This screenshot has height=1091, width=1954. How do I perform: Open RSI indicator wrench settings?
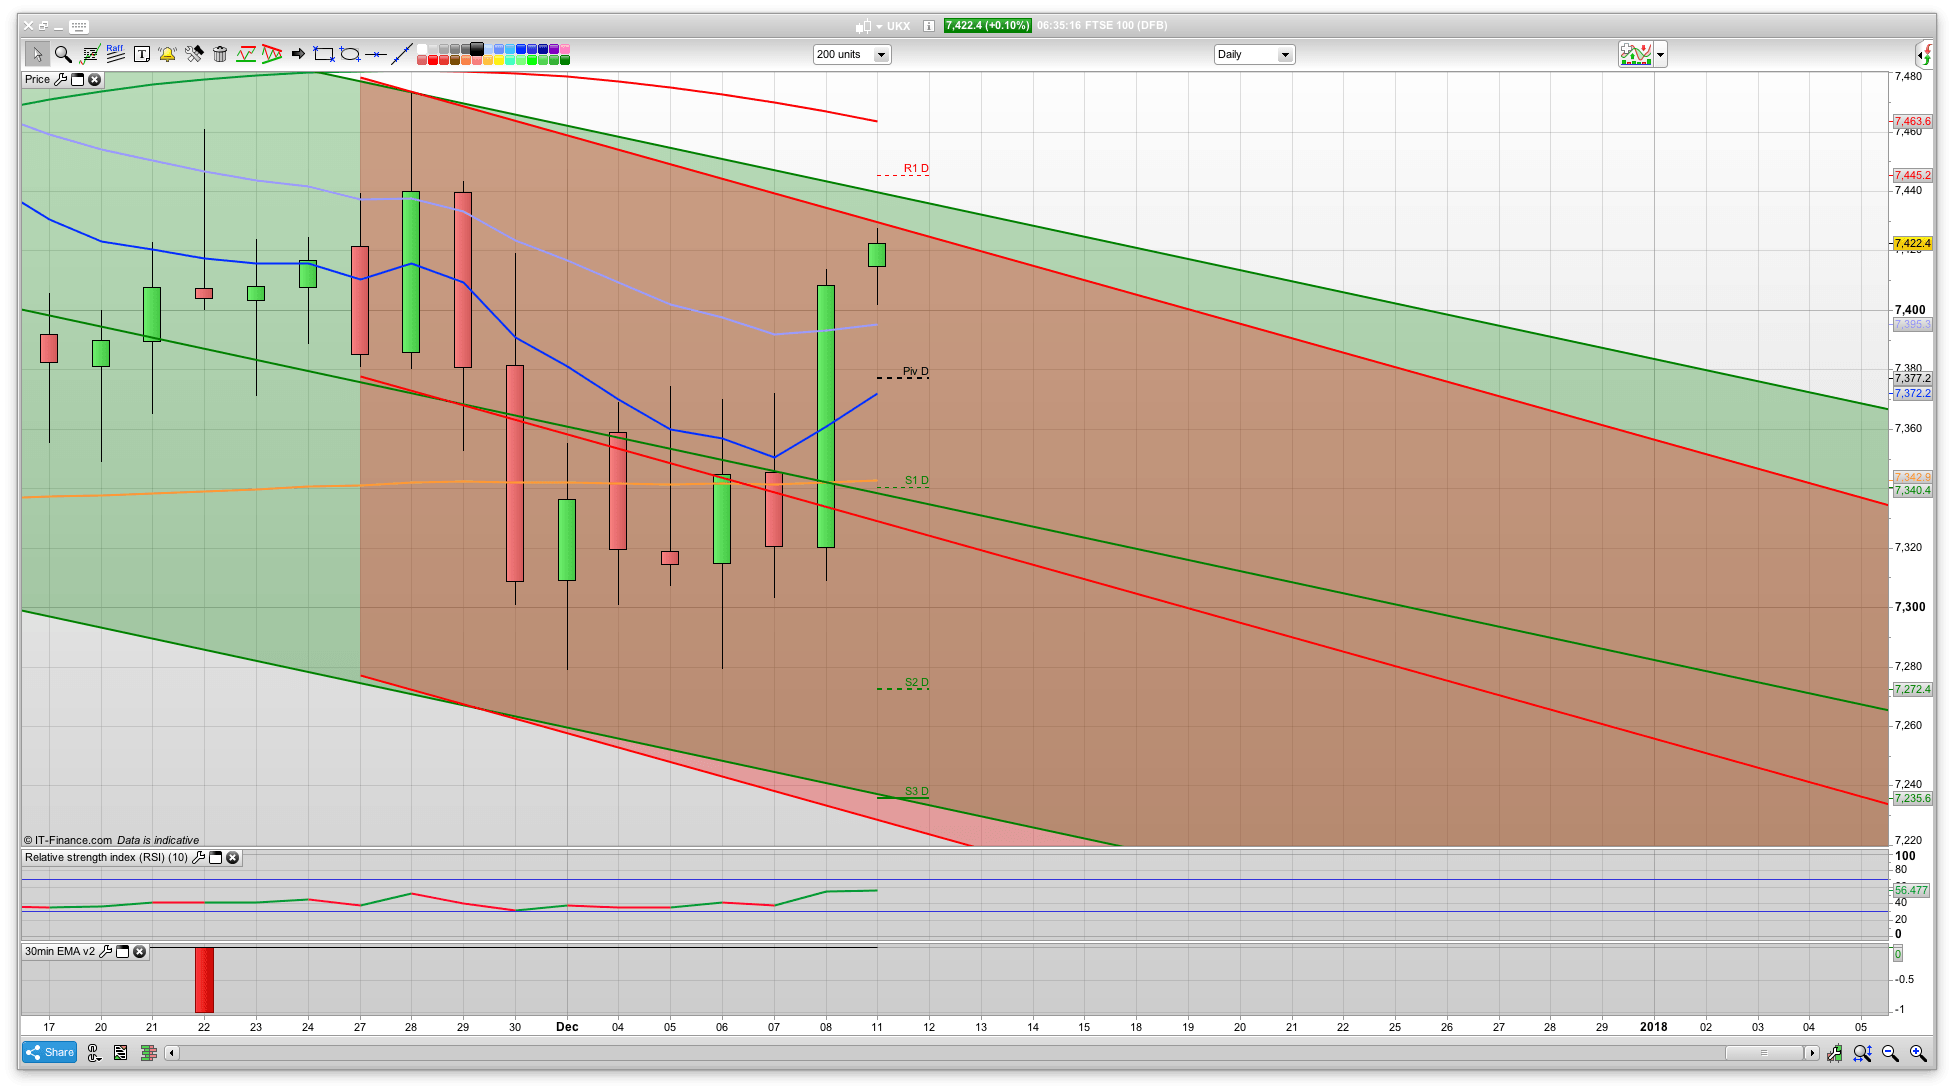coord(199,857)
